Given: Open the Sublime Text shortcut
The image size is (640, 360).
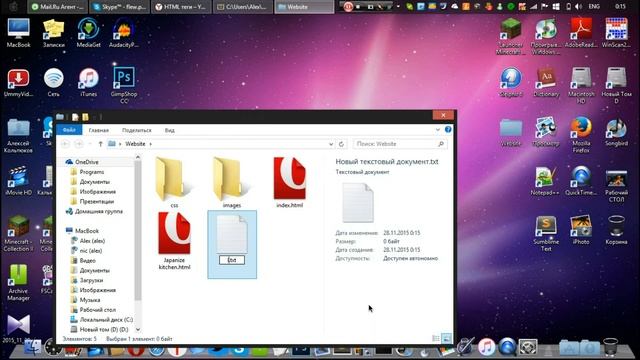Looking at the screenshot, I should point(546,233).
